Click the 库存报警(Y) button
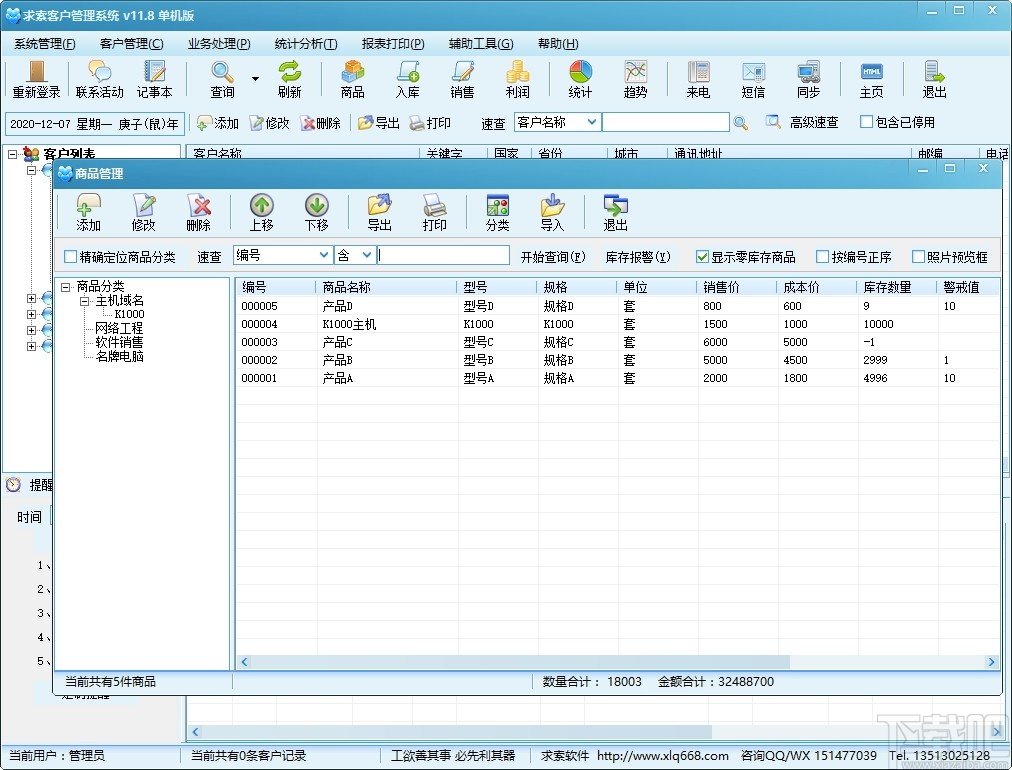The image size is (1012, 770). tap(638, 257)
